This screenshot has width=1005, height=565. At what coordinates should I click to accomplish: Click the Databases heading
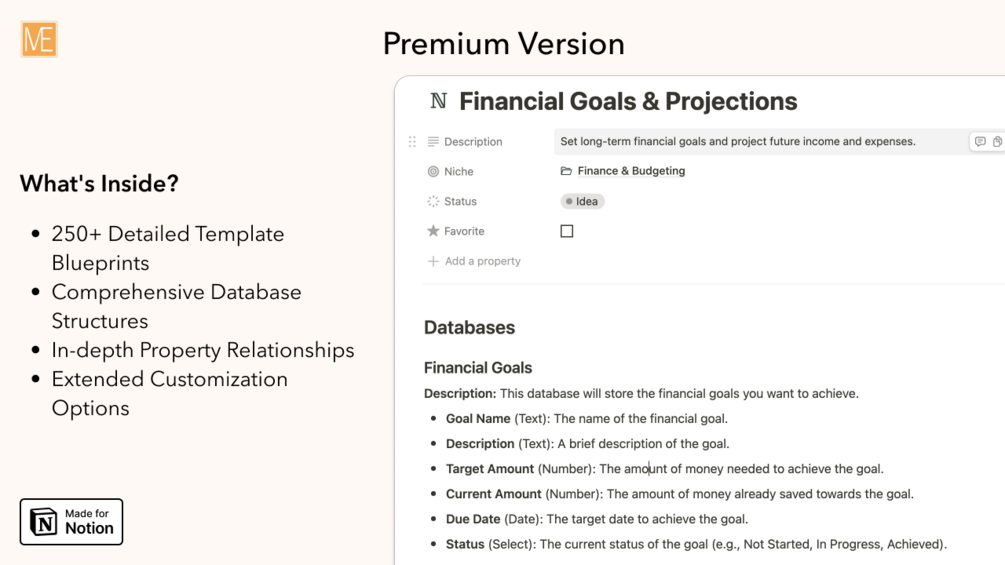(x=469, y=327)
